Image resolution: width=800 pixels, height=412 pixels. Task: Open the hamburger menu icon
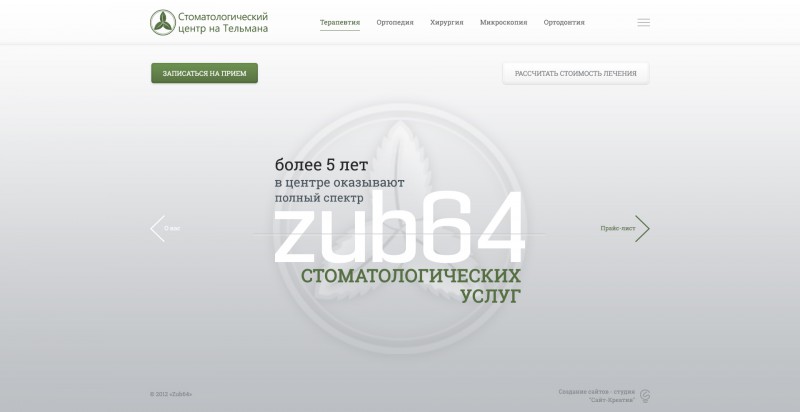tap(643, 22)
